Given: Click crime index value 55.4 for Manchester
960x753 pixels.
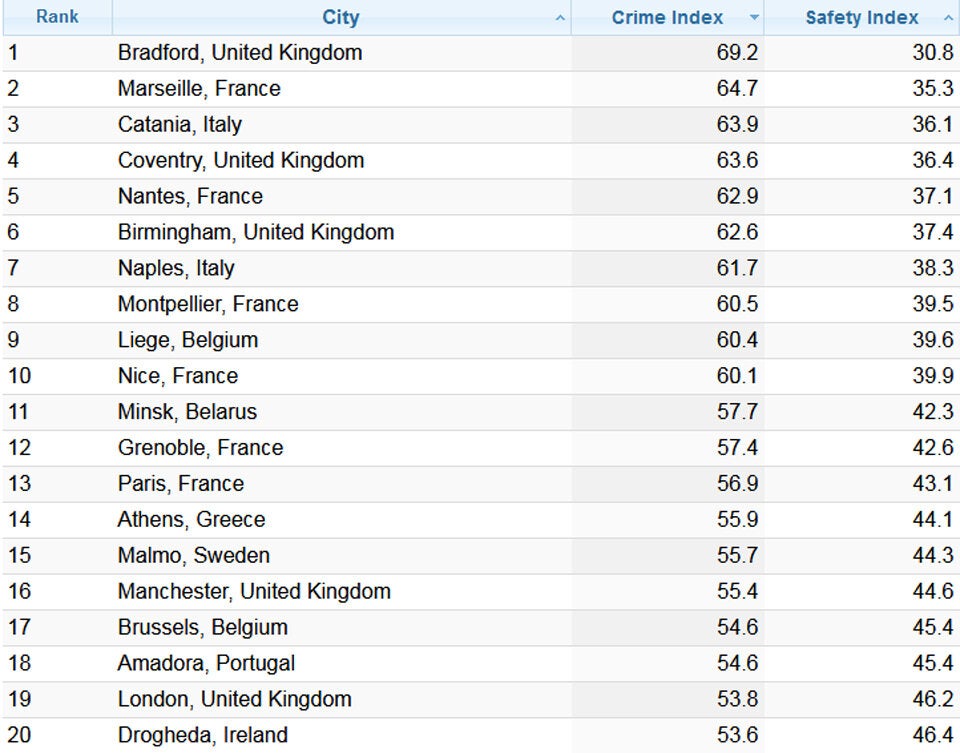Looking at the screenshot, I should [737, 591].
